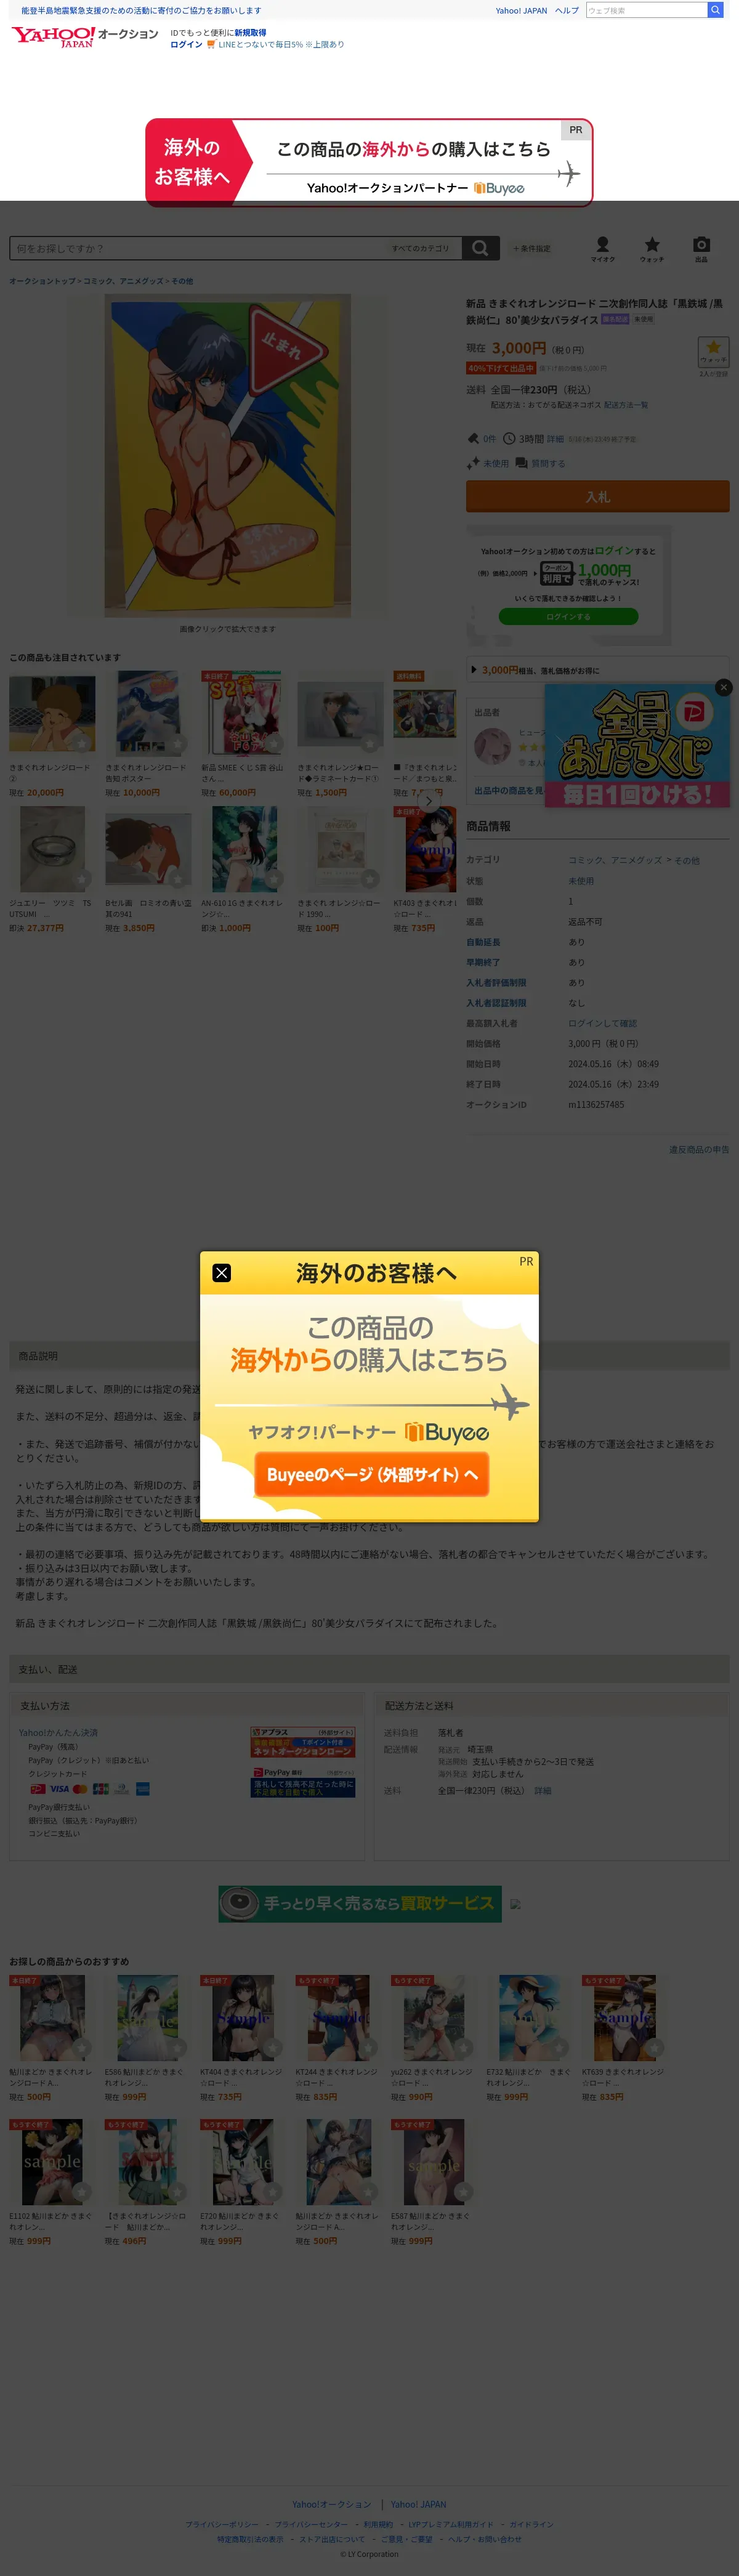Click the ログイン link in the header

[186, 44]
